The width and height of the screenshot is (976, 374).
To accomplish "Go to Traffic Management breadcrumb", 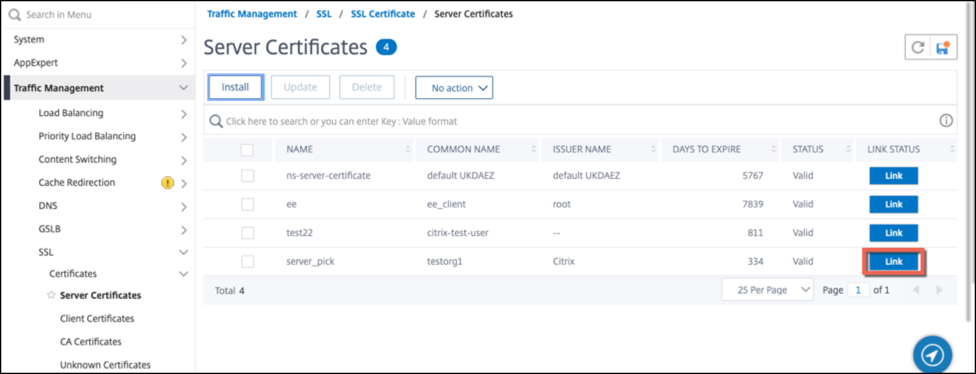I will tap(252, 13).
